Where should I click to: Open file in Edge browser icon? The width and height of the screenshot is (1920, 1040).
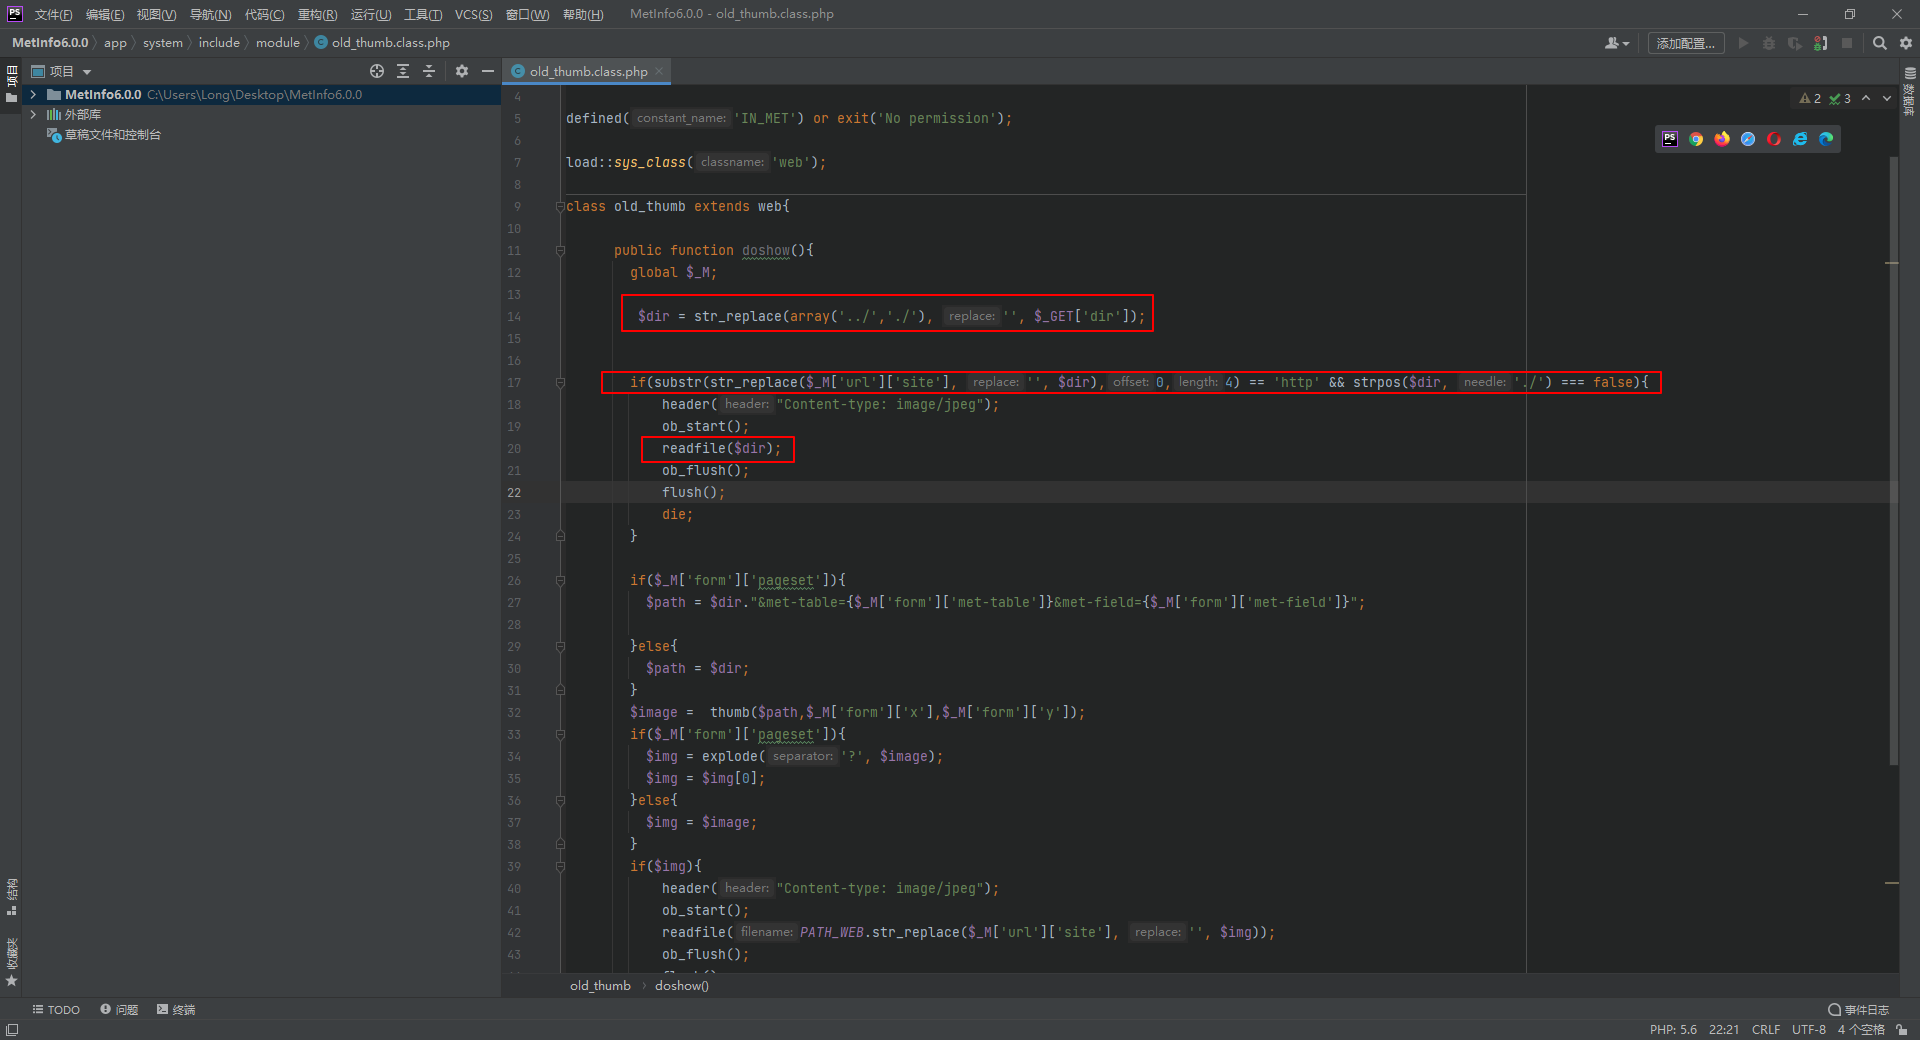(1826, 139)
